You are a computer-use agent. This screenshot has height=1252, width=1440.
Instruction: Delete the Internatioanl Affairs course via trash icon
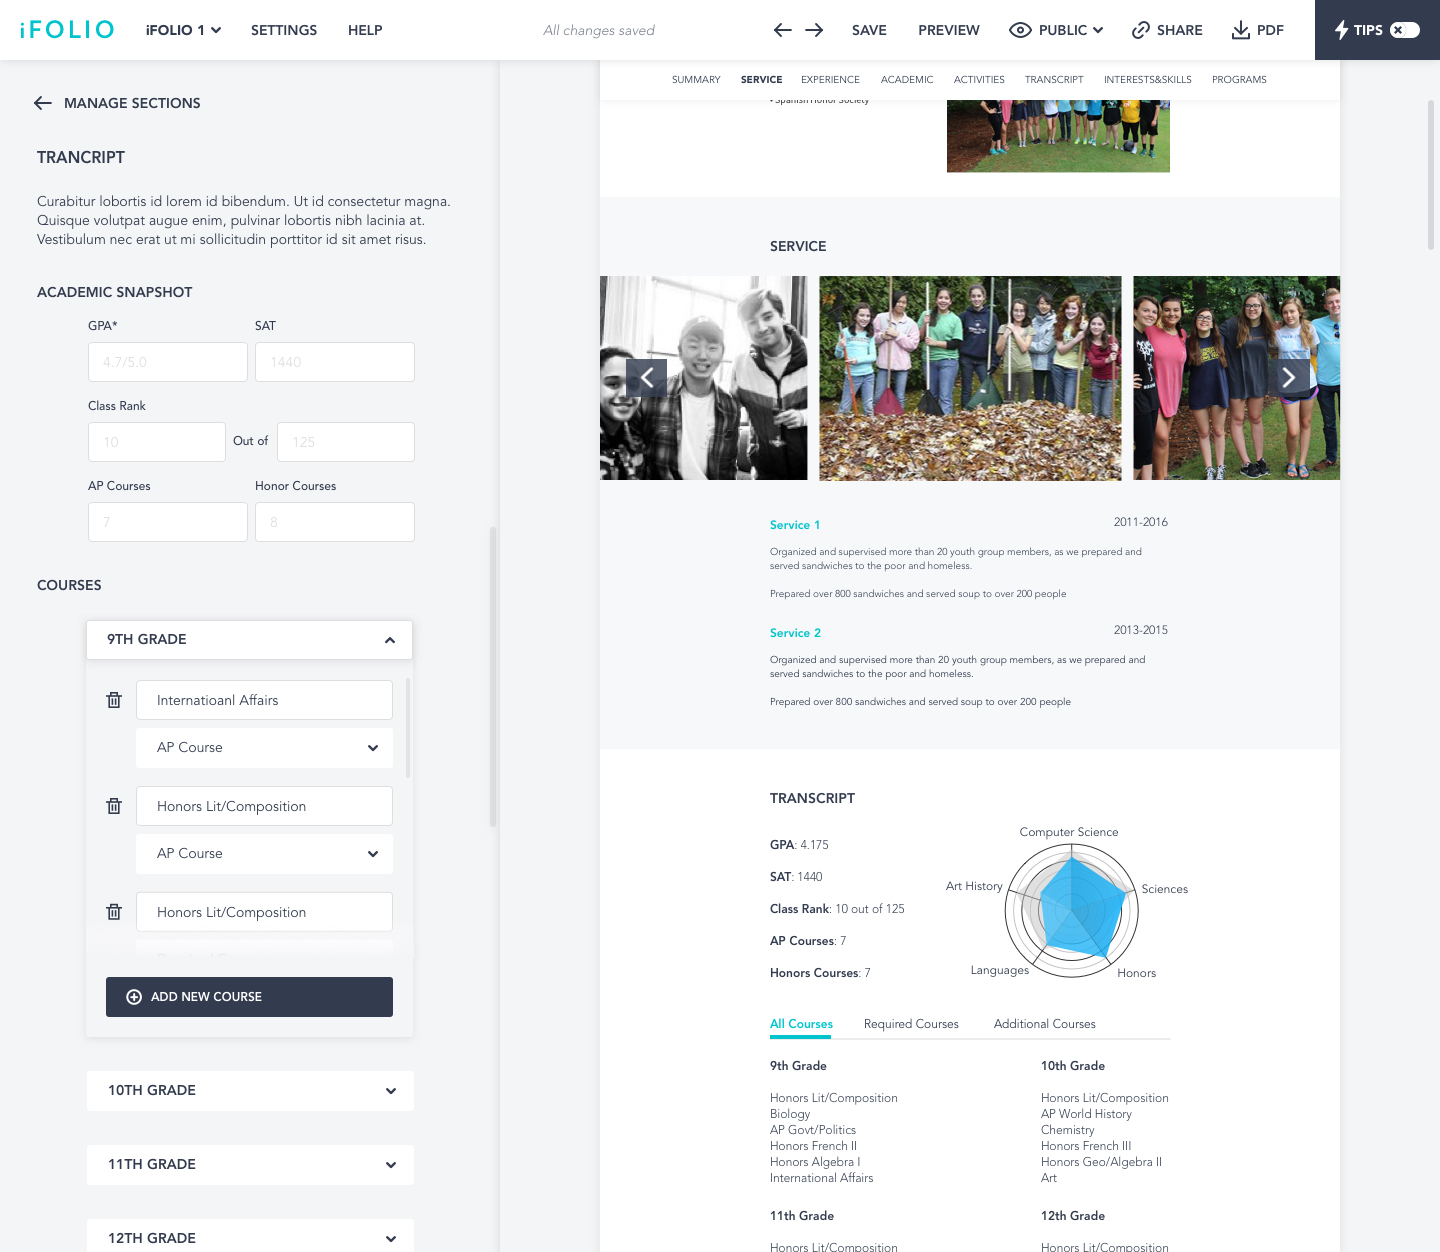point(113,700)
